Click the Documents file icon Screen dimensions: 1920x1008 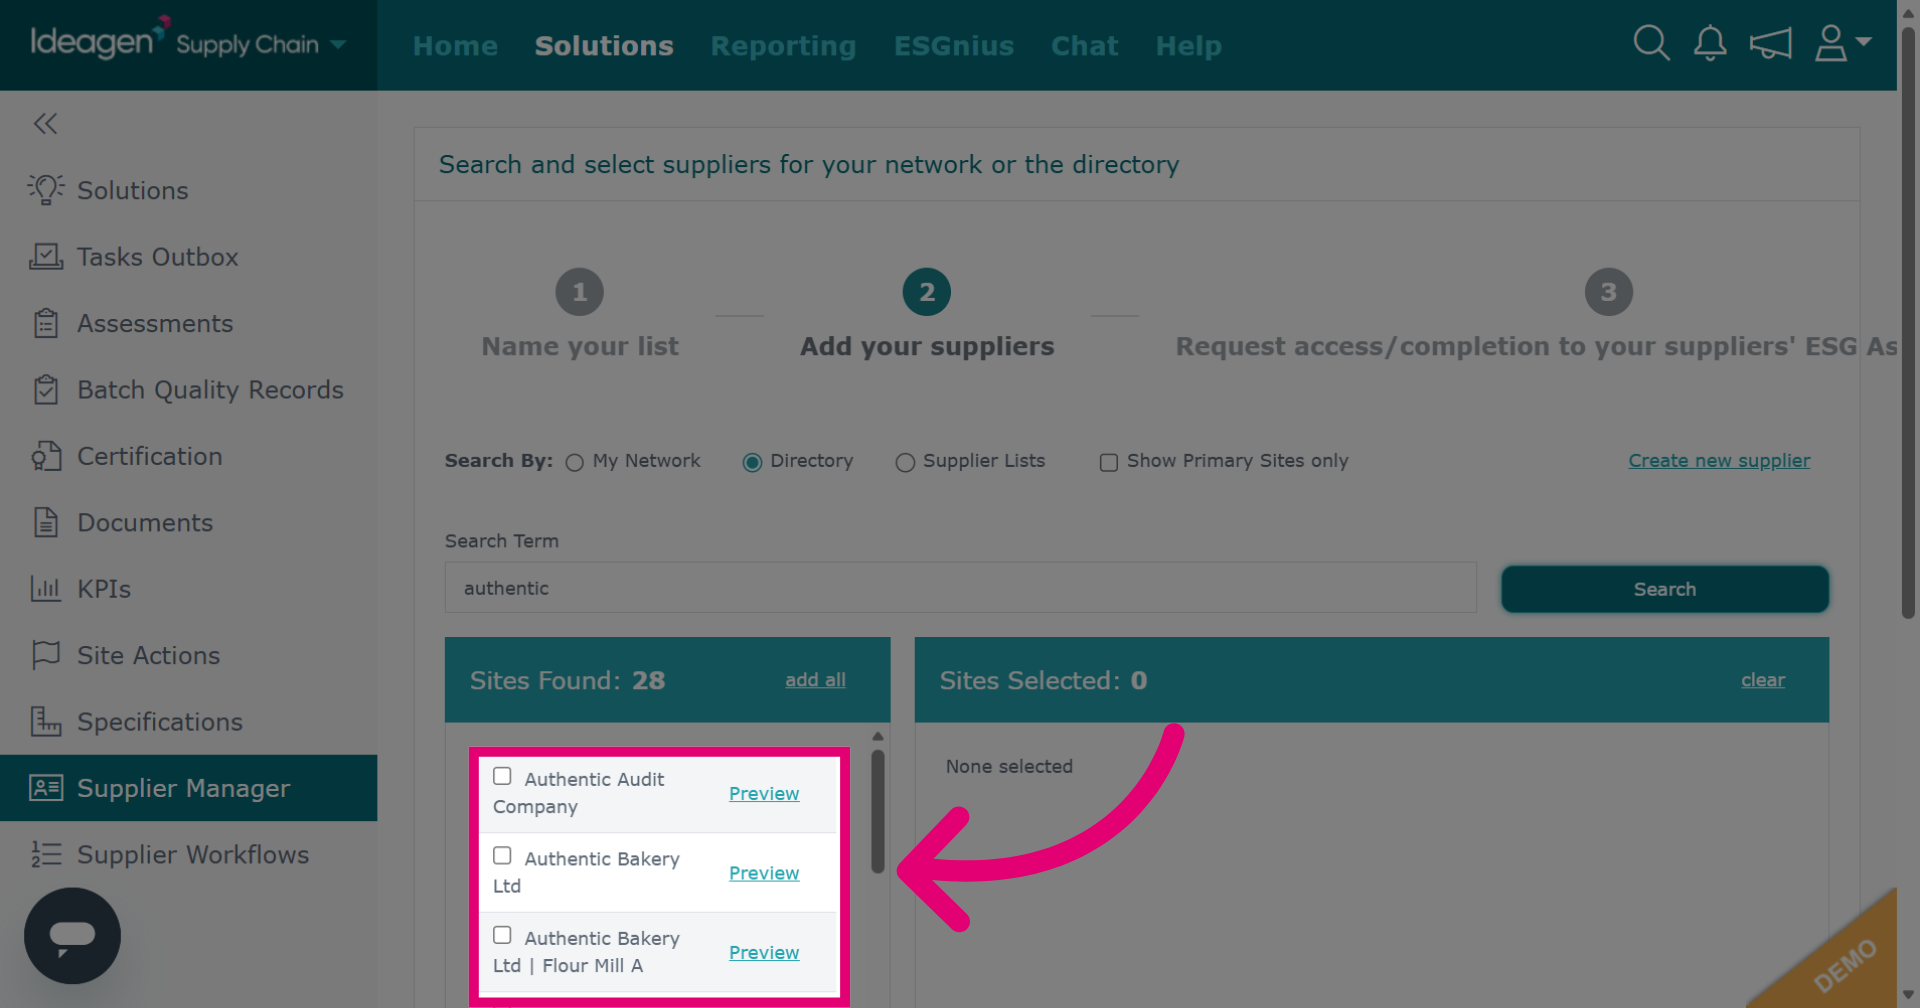click(45, 522)
